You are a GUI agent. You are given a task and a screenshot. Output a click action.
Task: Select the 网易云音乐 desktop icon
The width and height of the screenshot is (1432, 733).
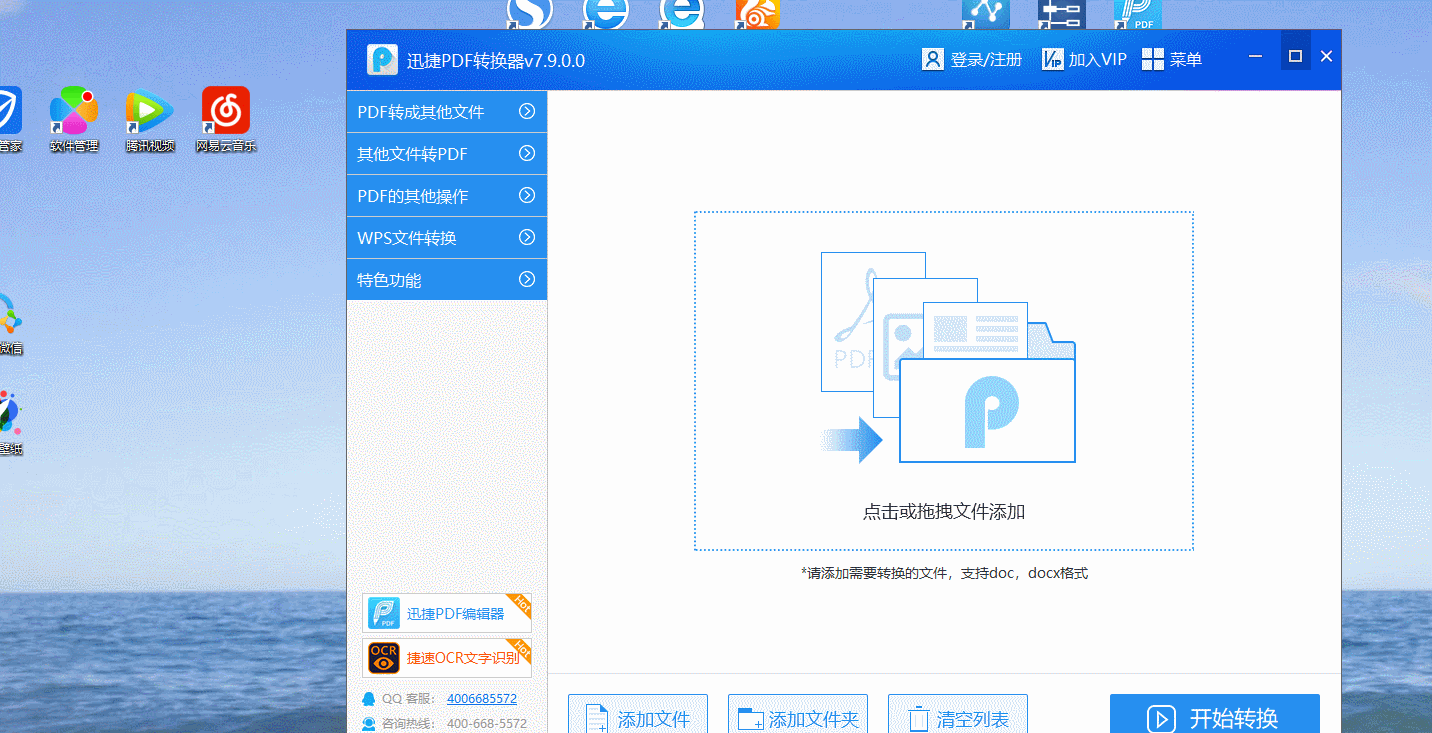pyautogui.click(x=226, y=120)
